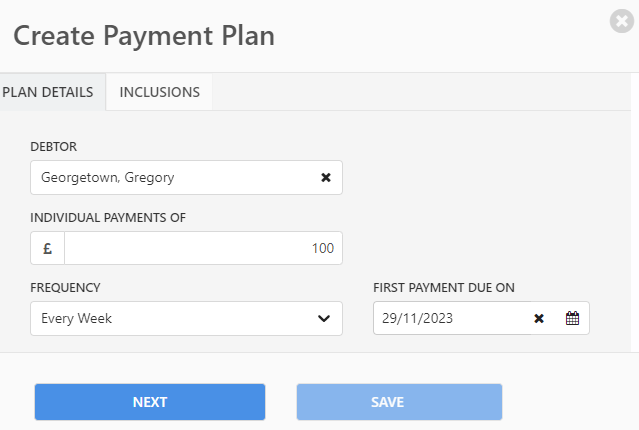Click the Frequency field label
Image resolution: width=639 pixels, height=430 pixels.
[x=65, y=288]
